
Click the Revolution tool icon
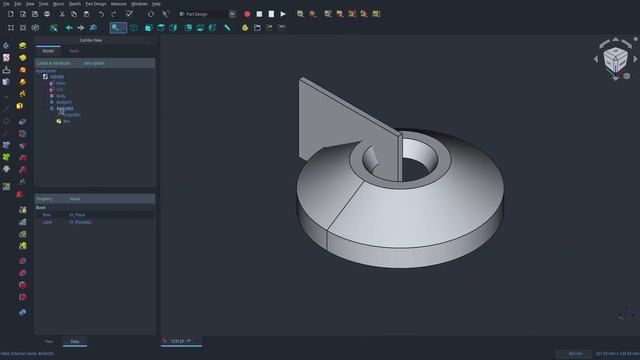click(x=22, y=58)
